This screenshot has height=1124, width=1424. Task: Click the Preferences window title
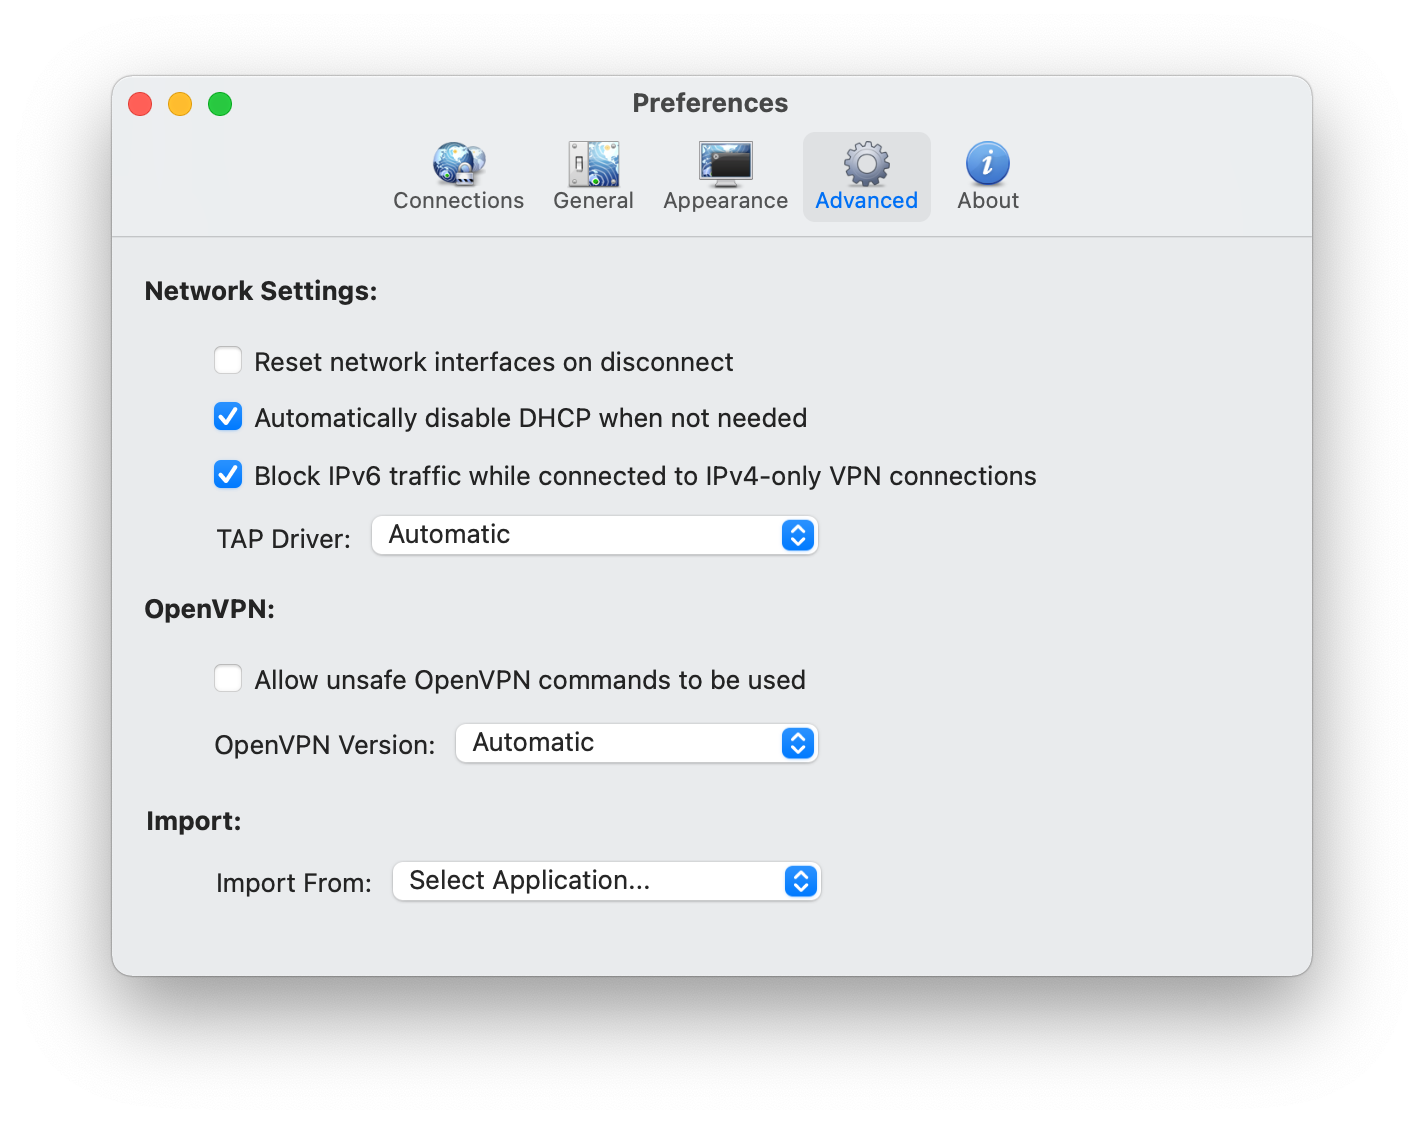pyautogui.click(x=711, y=103)
